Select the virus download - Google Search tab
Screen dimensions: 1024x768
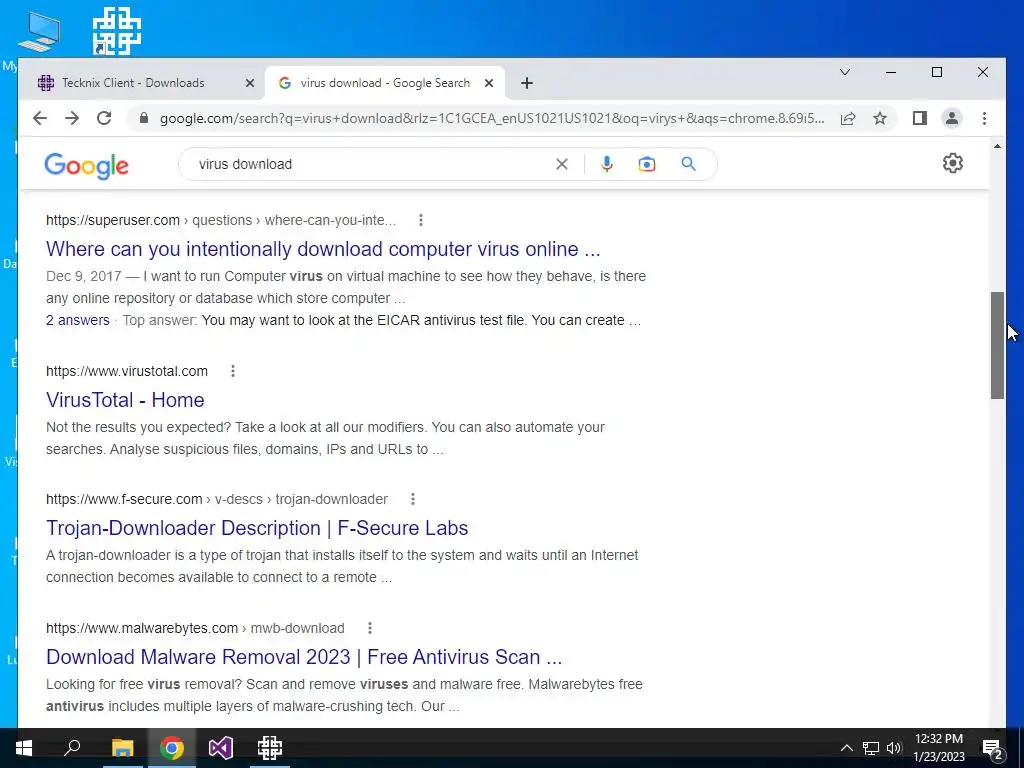point(385,83)
